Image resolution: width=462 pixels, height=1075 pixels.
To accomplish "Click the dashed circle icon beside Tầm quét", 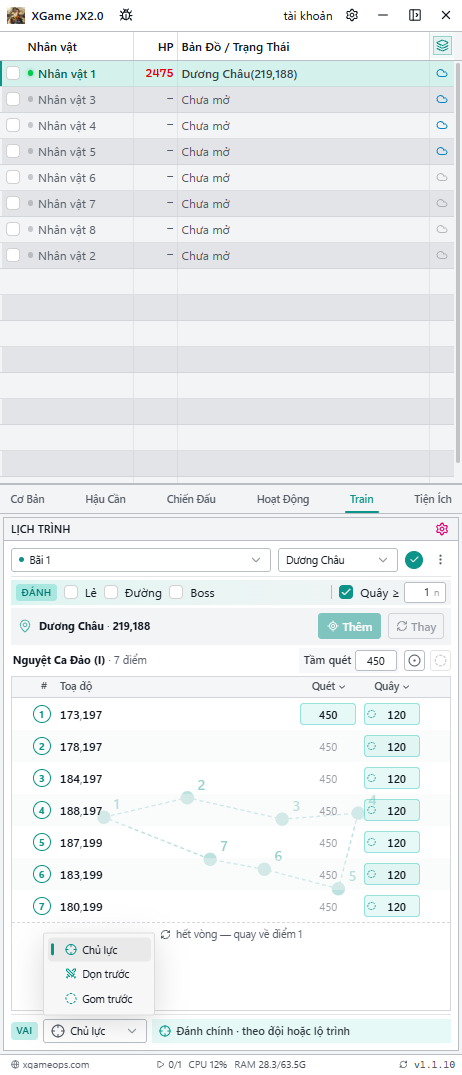I will coord(441,660).
